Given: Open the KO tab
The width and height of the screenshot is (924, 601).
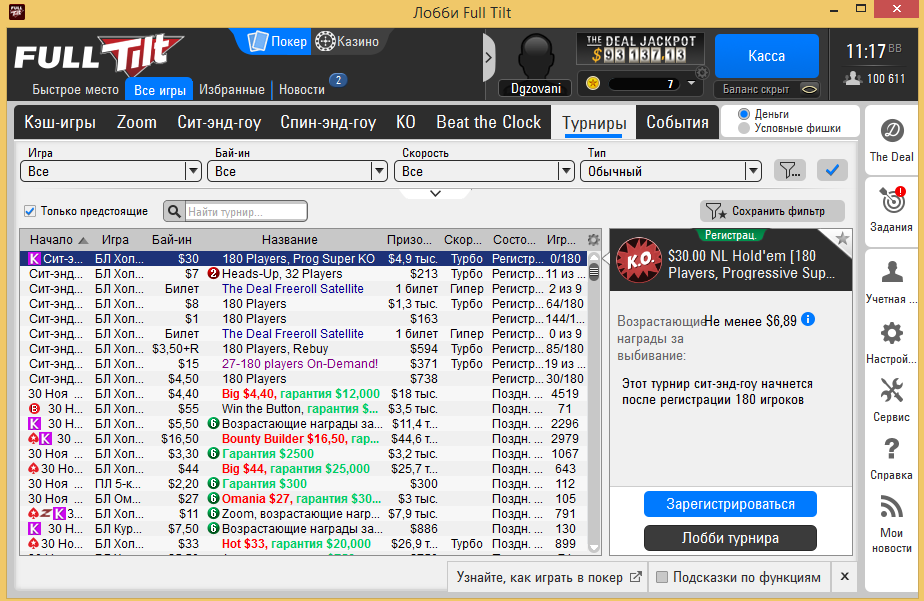Looking at the screenshot, I should (405, 122).
